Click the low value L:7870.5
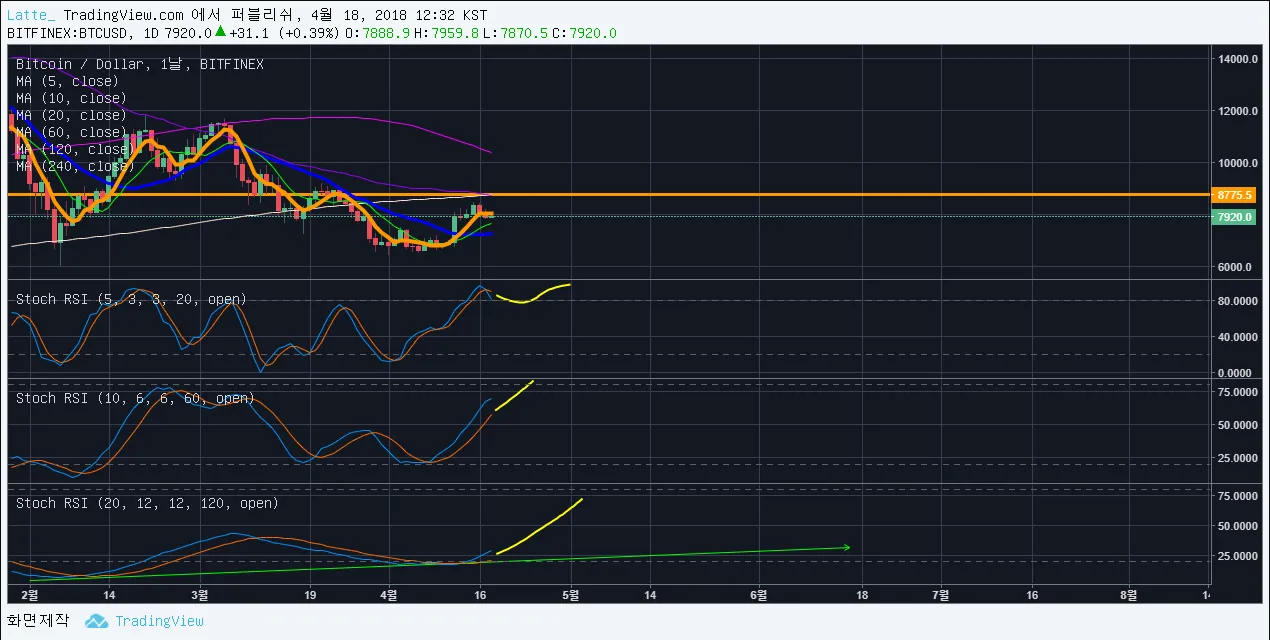This screenshot has width=1270, height=640. pyautogui.click(x=516, y=33)
